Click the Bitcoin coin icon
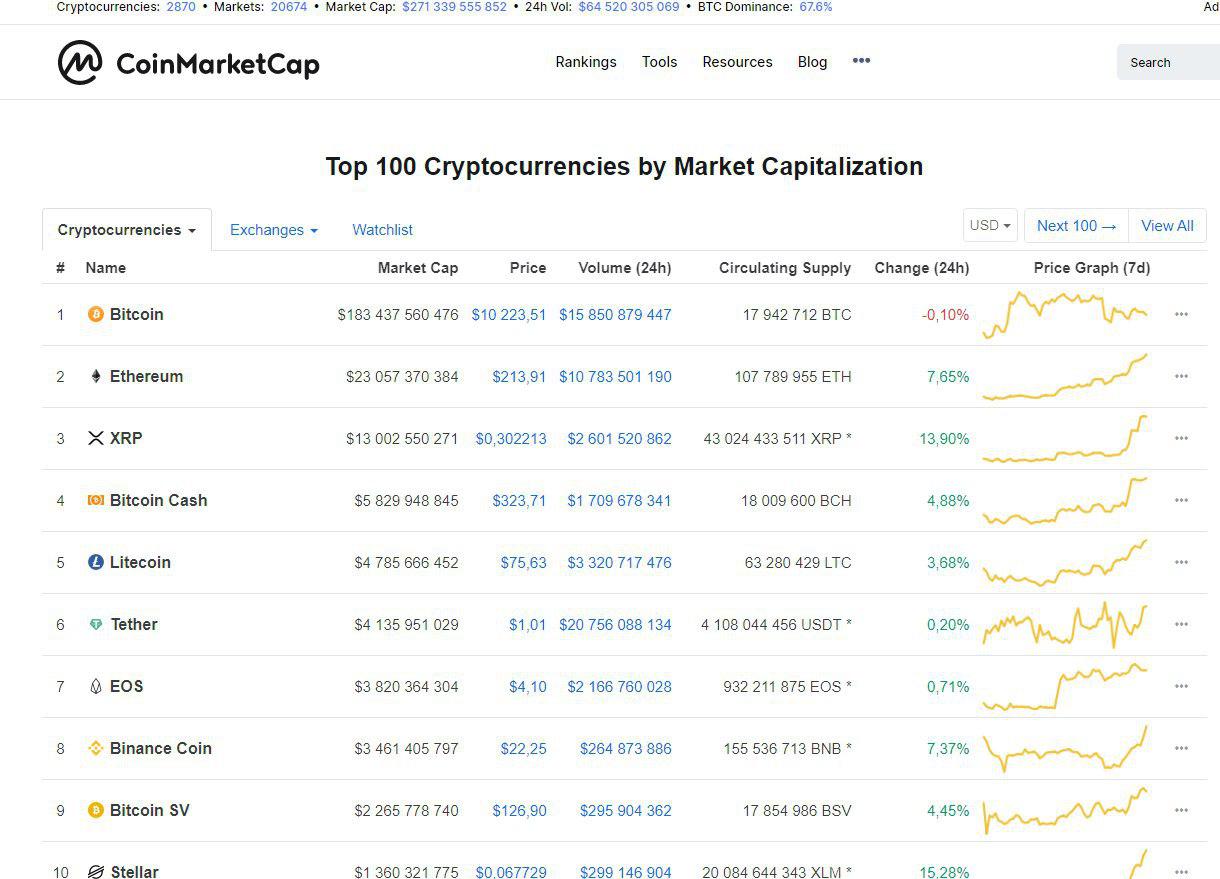 coord(96,315)
